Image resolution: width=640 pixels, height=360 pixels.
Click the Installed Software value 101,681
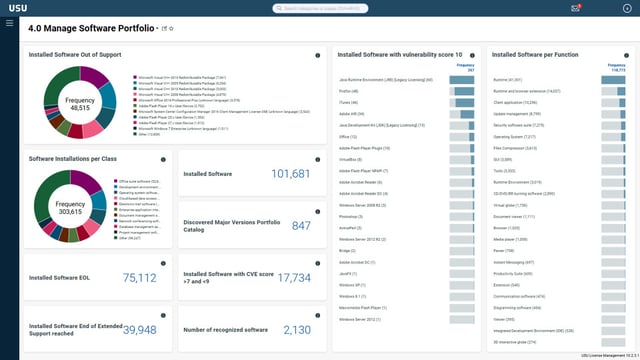click(x=291, y=174)
